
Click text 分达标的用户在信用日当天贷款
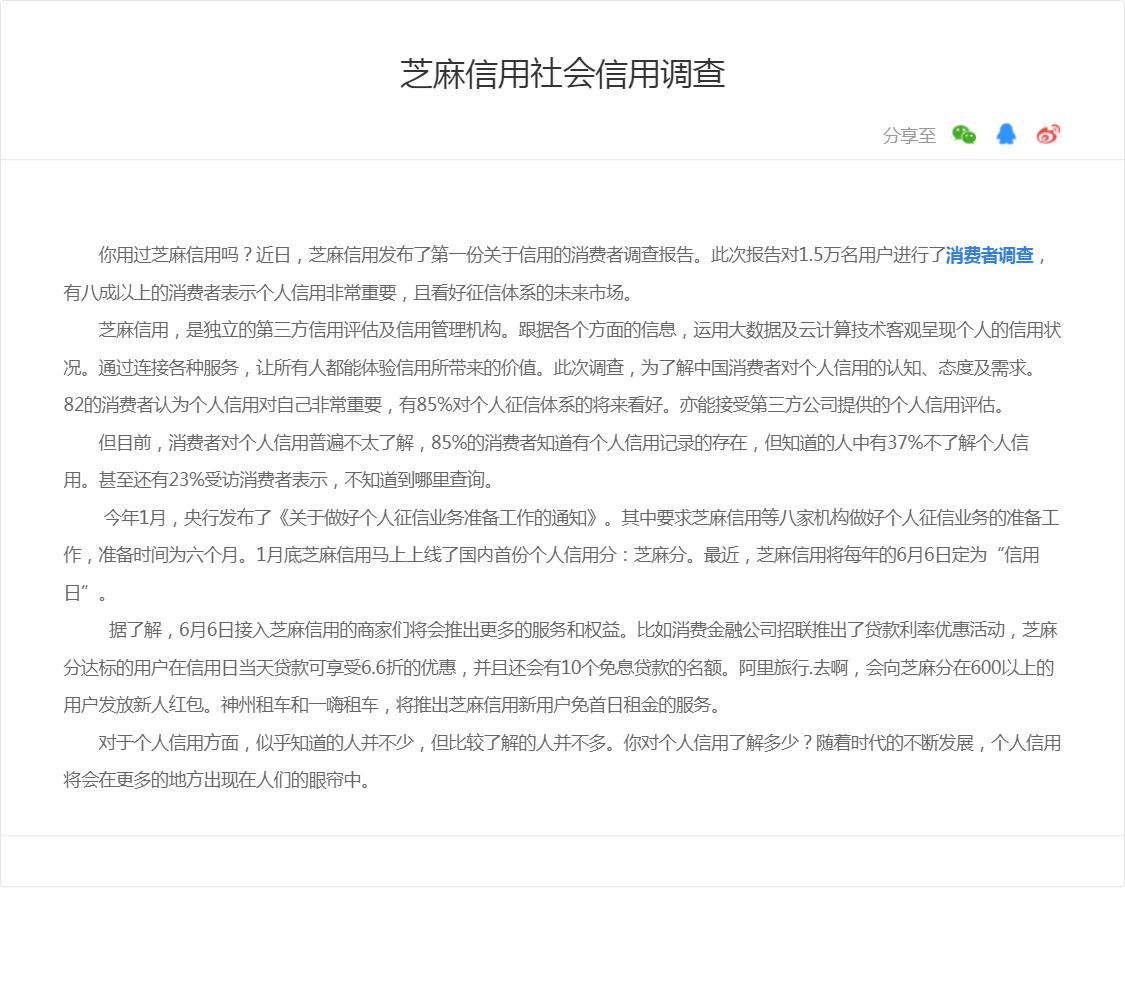point(185,668)
